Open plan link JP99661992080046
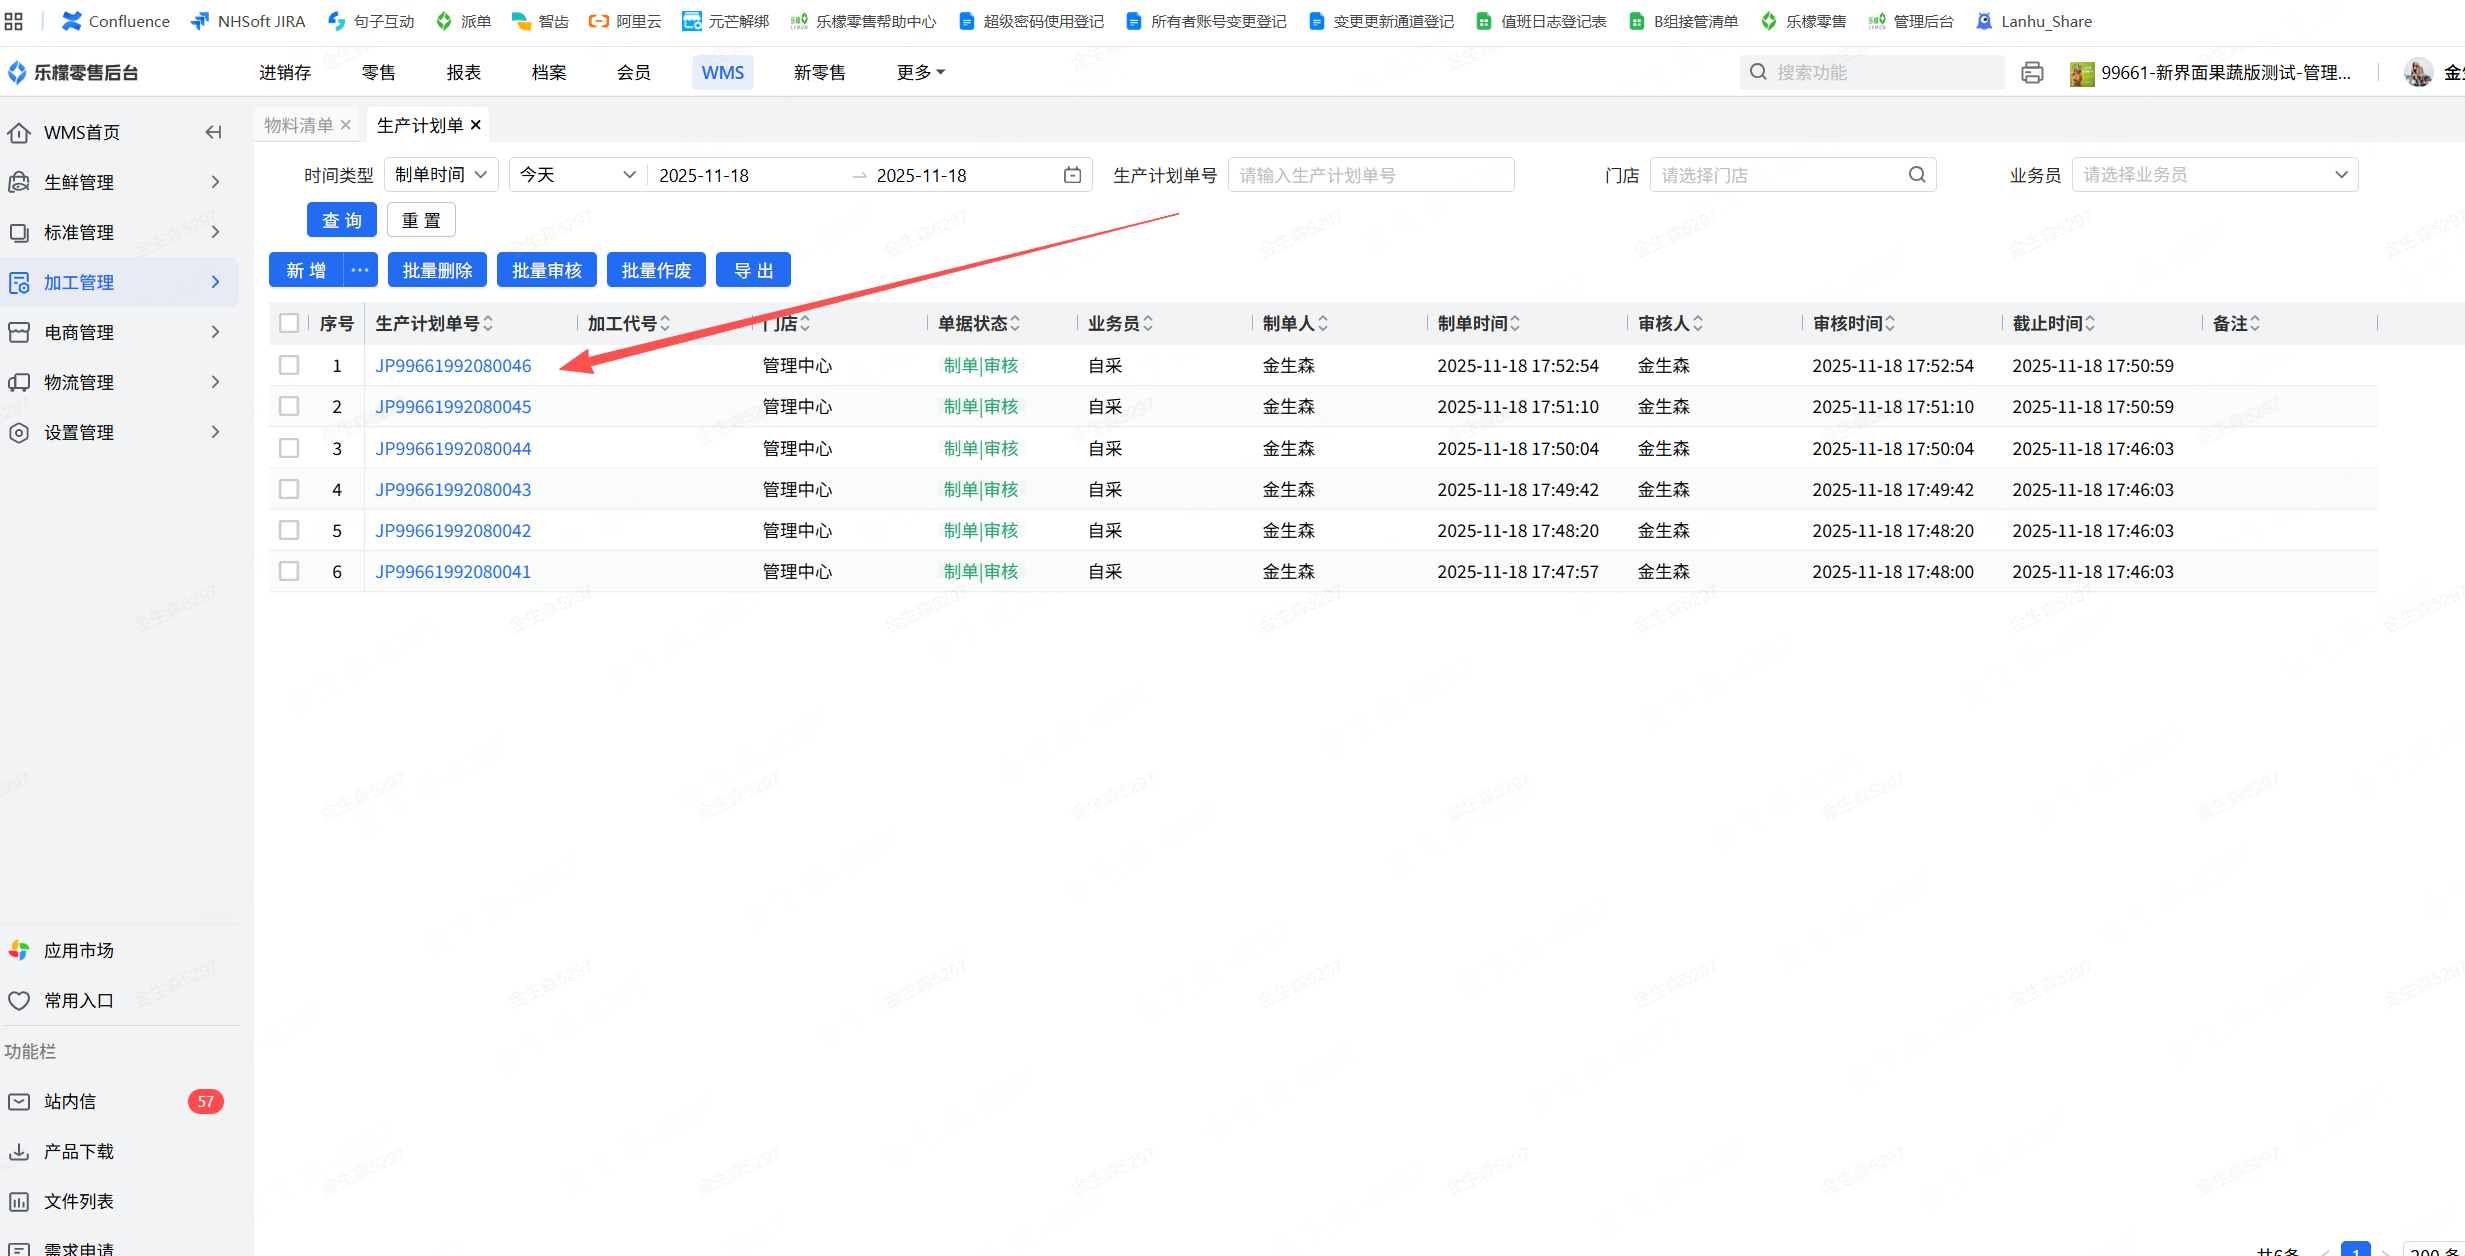The height and width of the screenshot is (1256, 2465). click(453, 366)
